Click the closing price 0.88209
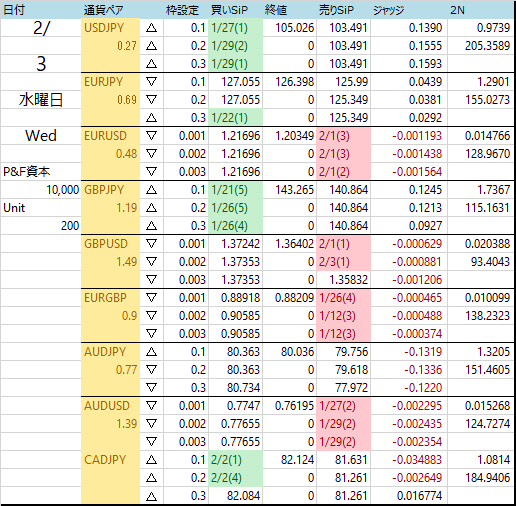516x506 pixels. coord(294,298)
